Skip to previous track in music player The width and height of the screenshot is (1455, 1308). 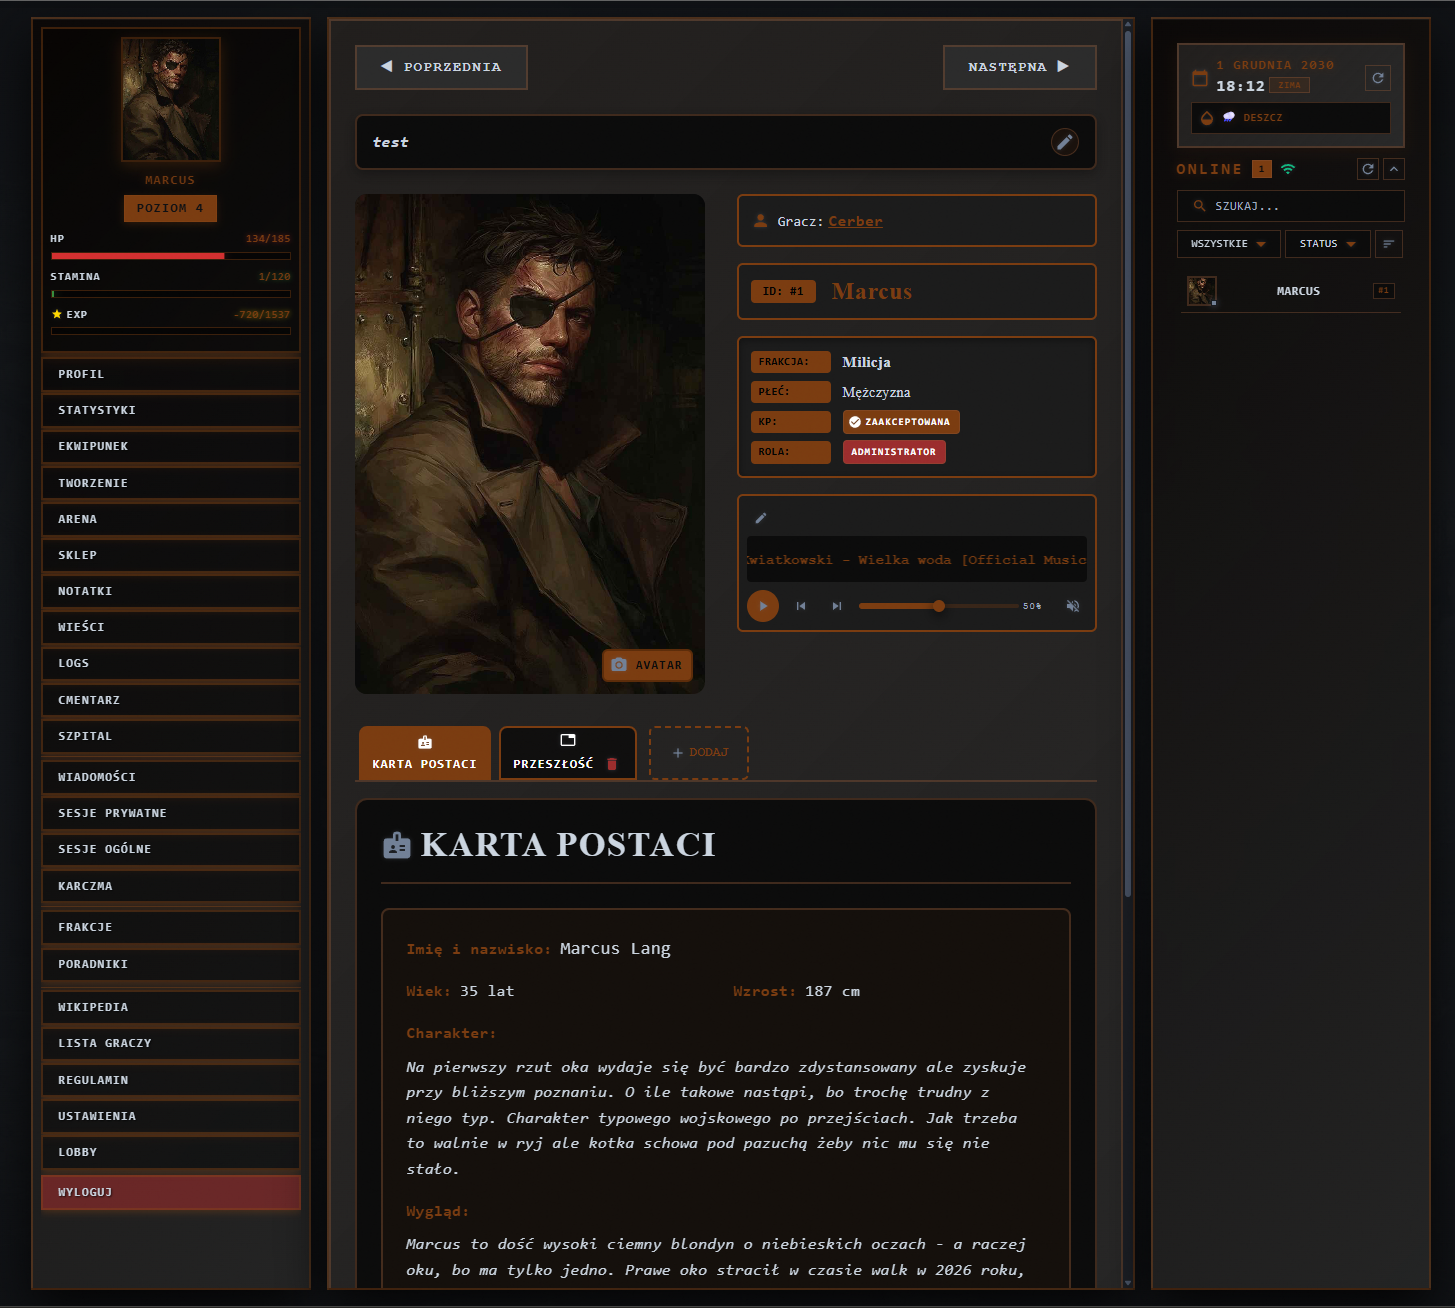[x=801, y=606]
